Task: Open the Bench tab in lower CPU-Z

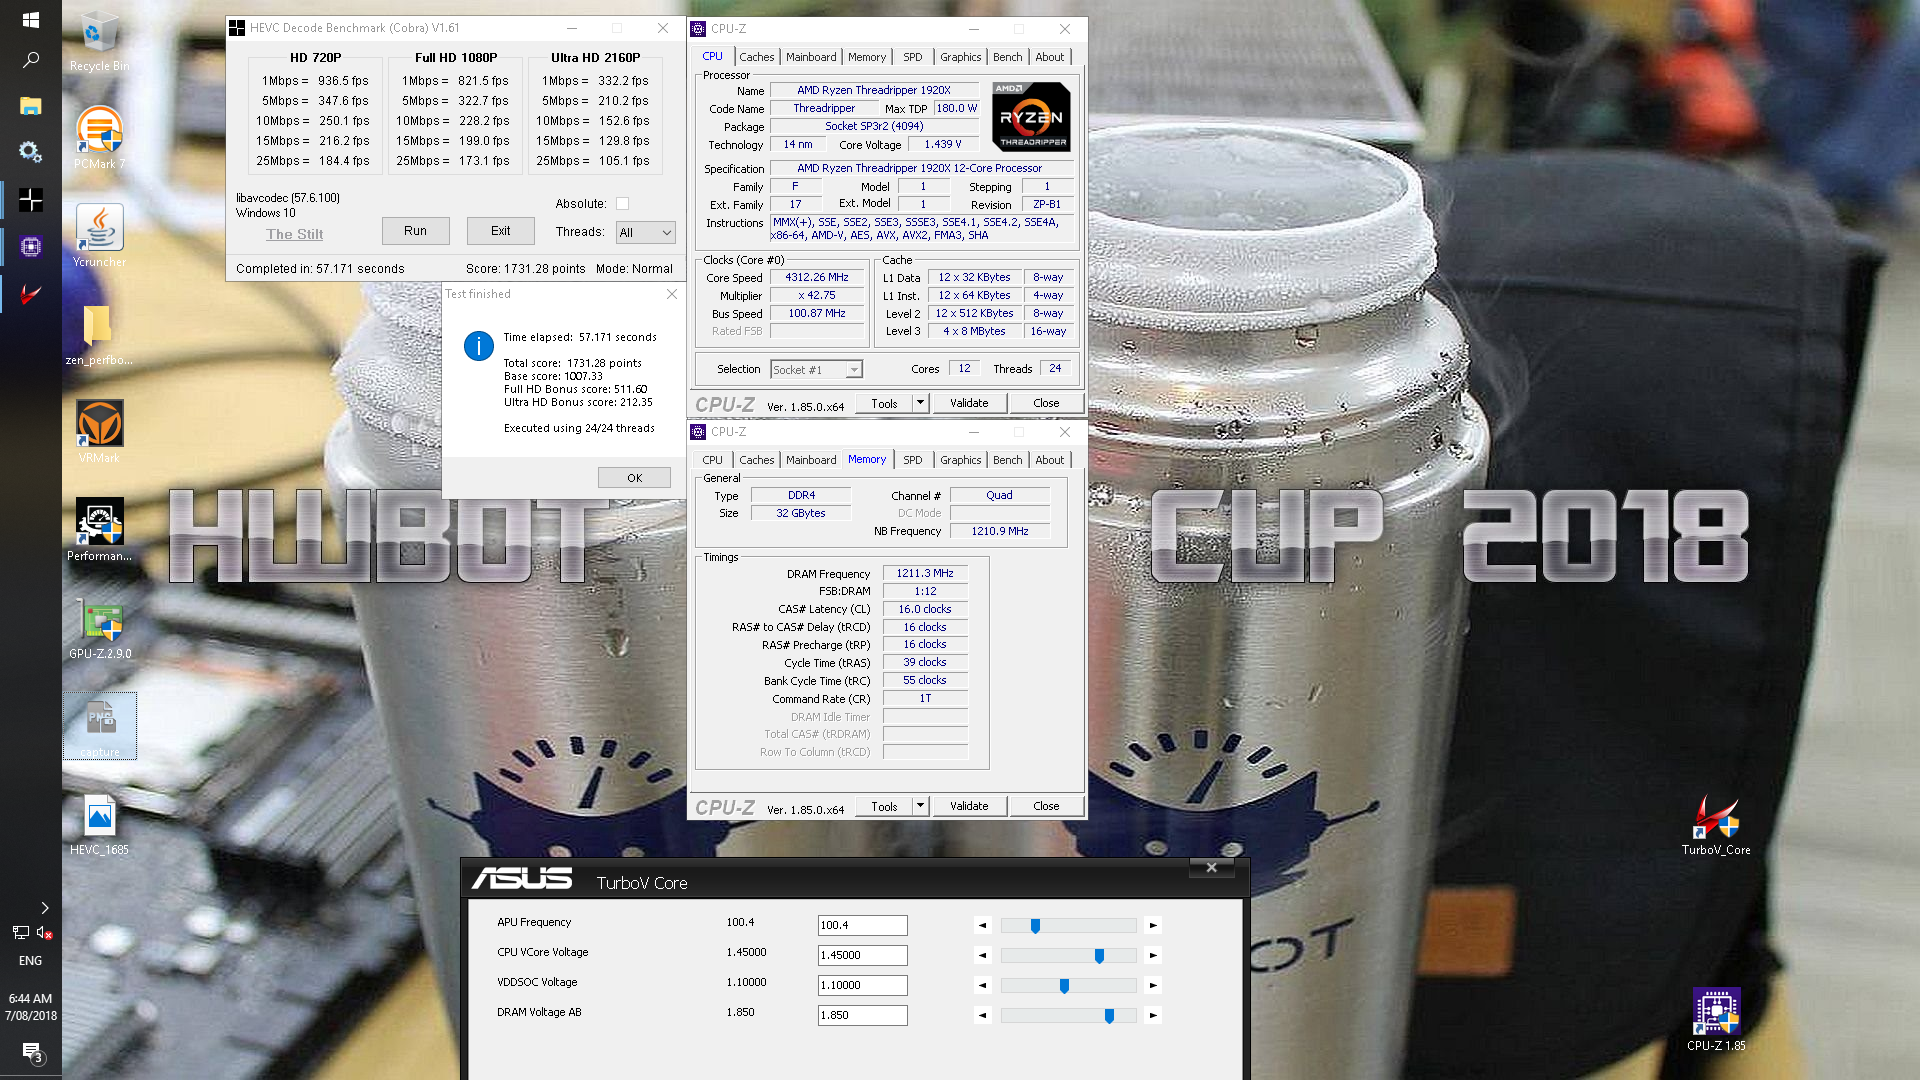Action: click(1007, 460)
